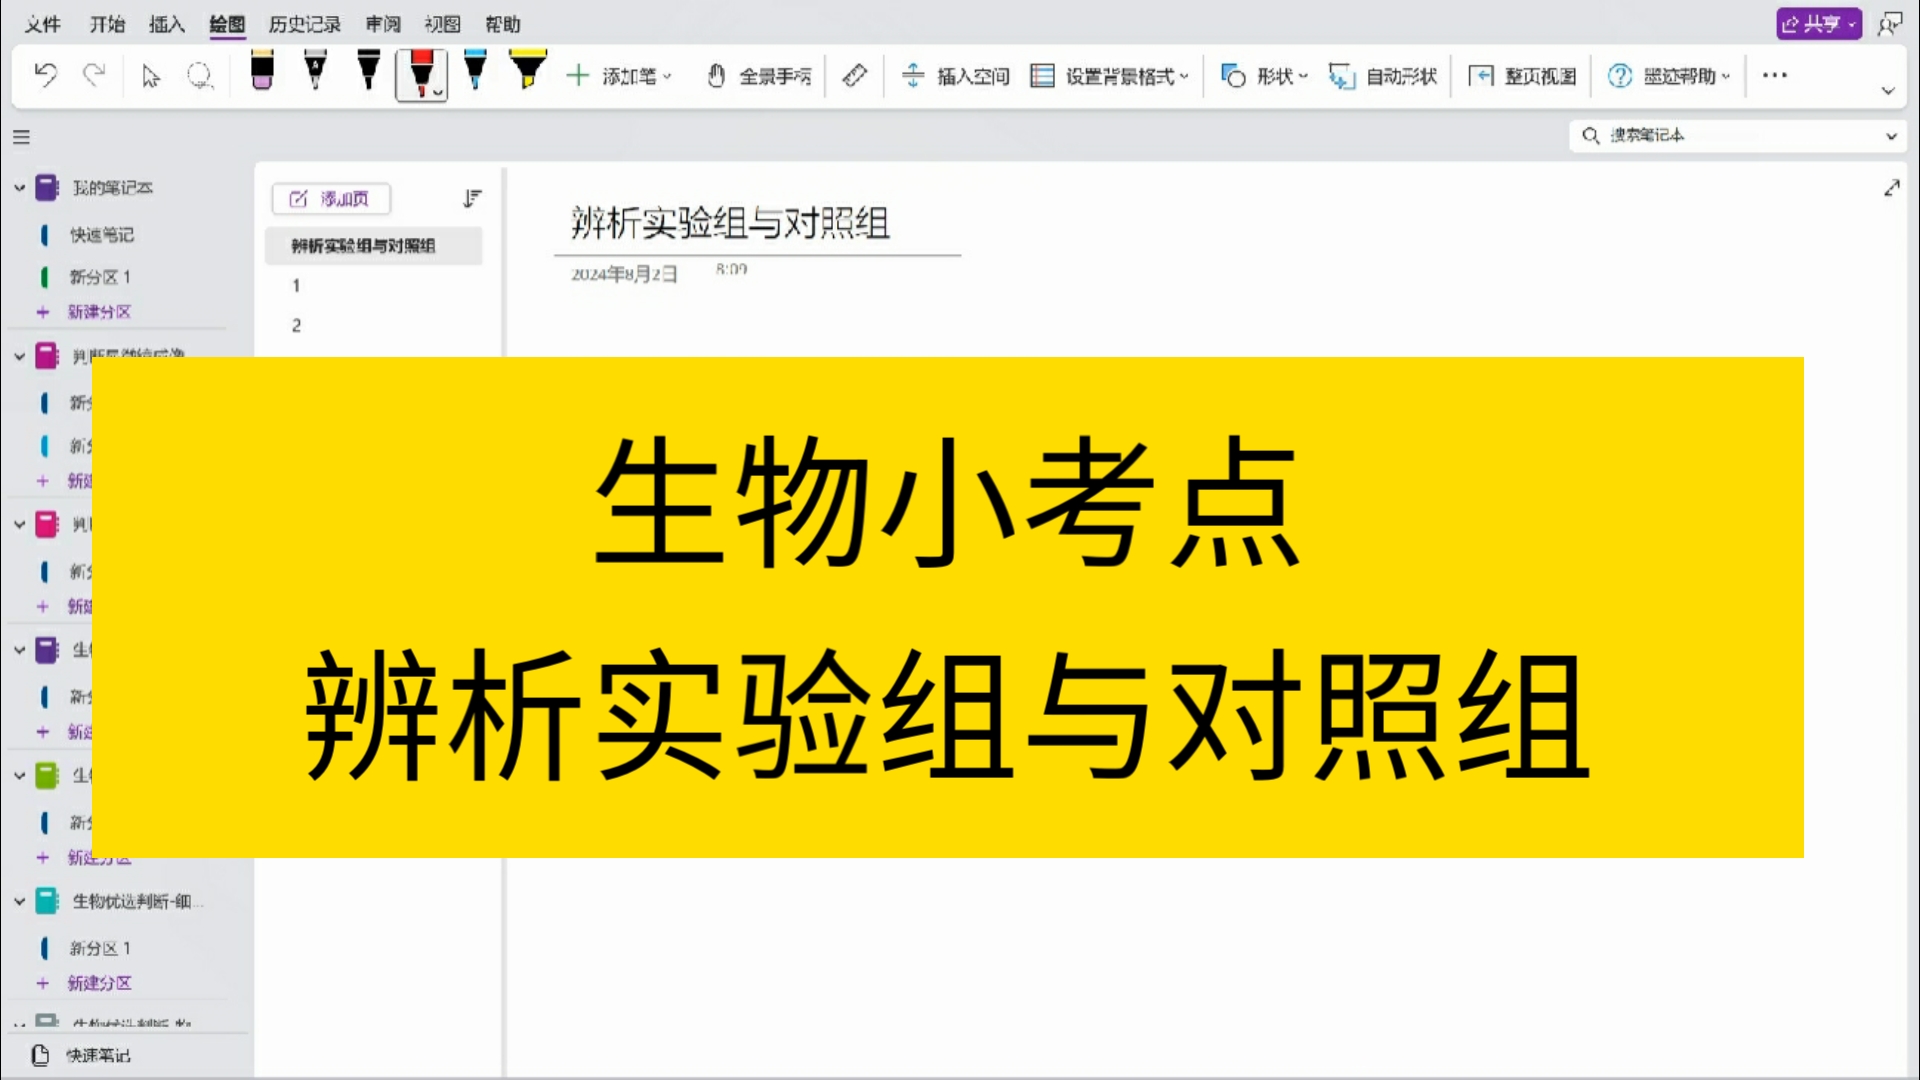Open the 文件 menu
The width and height of the screenshot is (1920, 1080).
(43, 24)
